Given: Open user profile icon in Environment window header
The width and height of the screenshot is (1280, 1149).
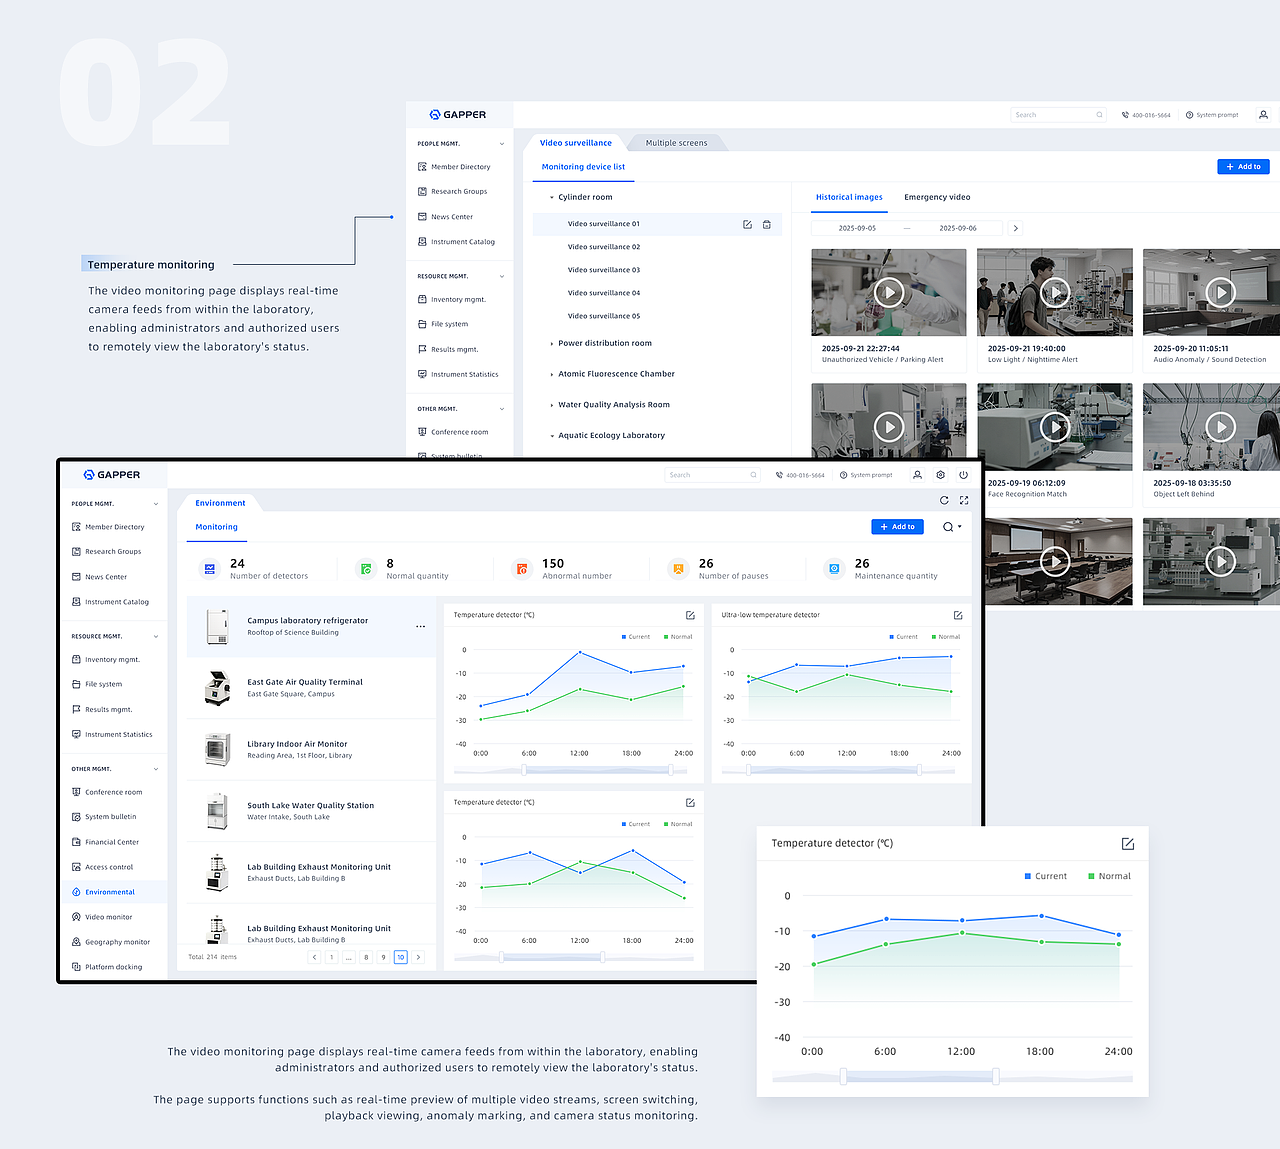Looking at the screenshot, I should click(x=917, y=475).
